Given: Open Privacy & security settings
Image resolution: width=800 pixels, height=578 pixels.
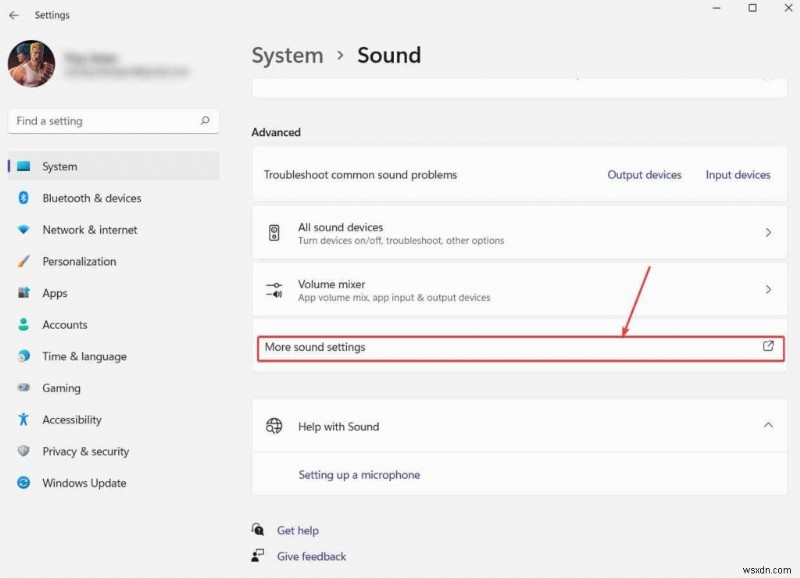Looking at the screenshot, I should pos(84,451).
